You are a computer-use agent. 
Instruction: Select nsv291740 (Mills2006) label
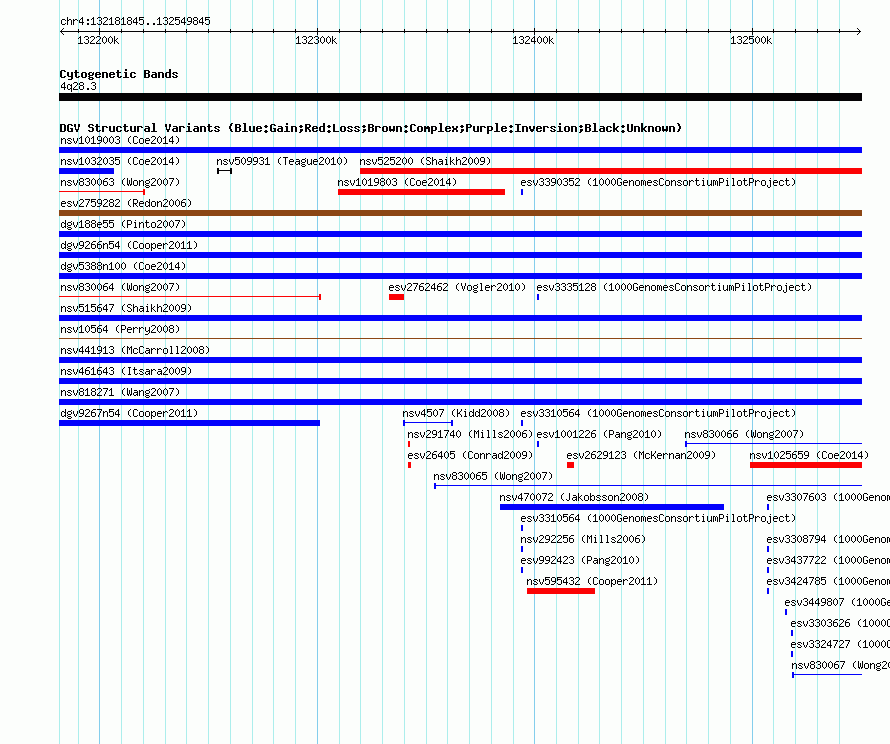pyautogui.click(x=470, y=434)
